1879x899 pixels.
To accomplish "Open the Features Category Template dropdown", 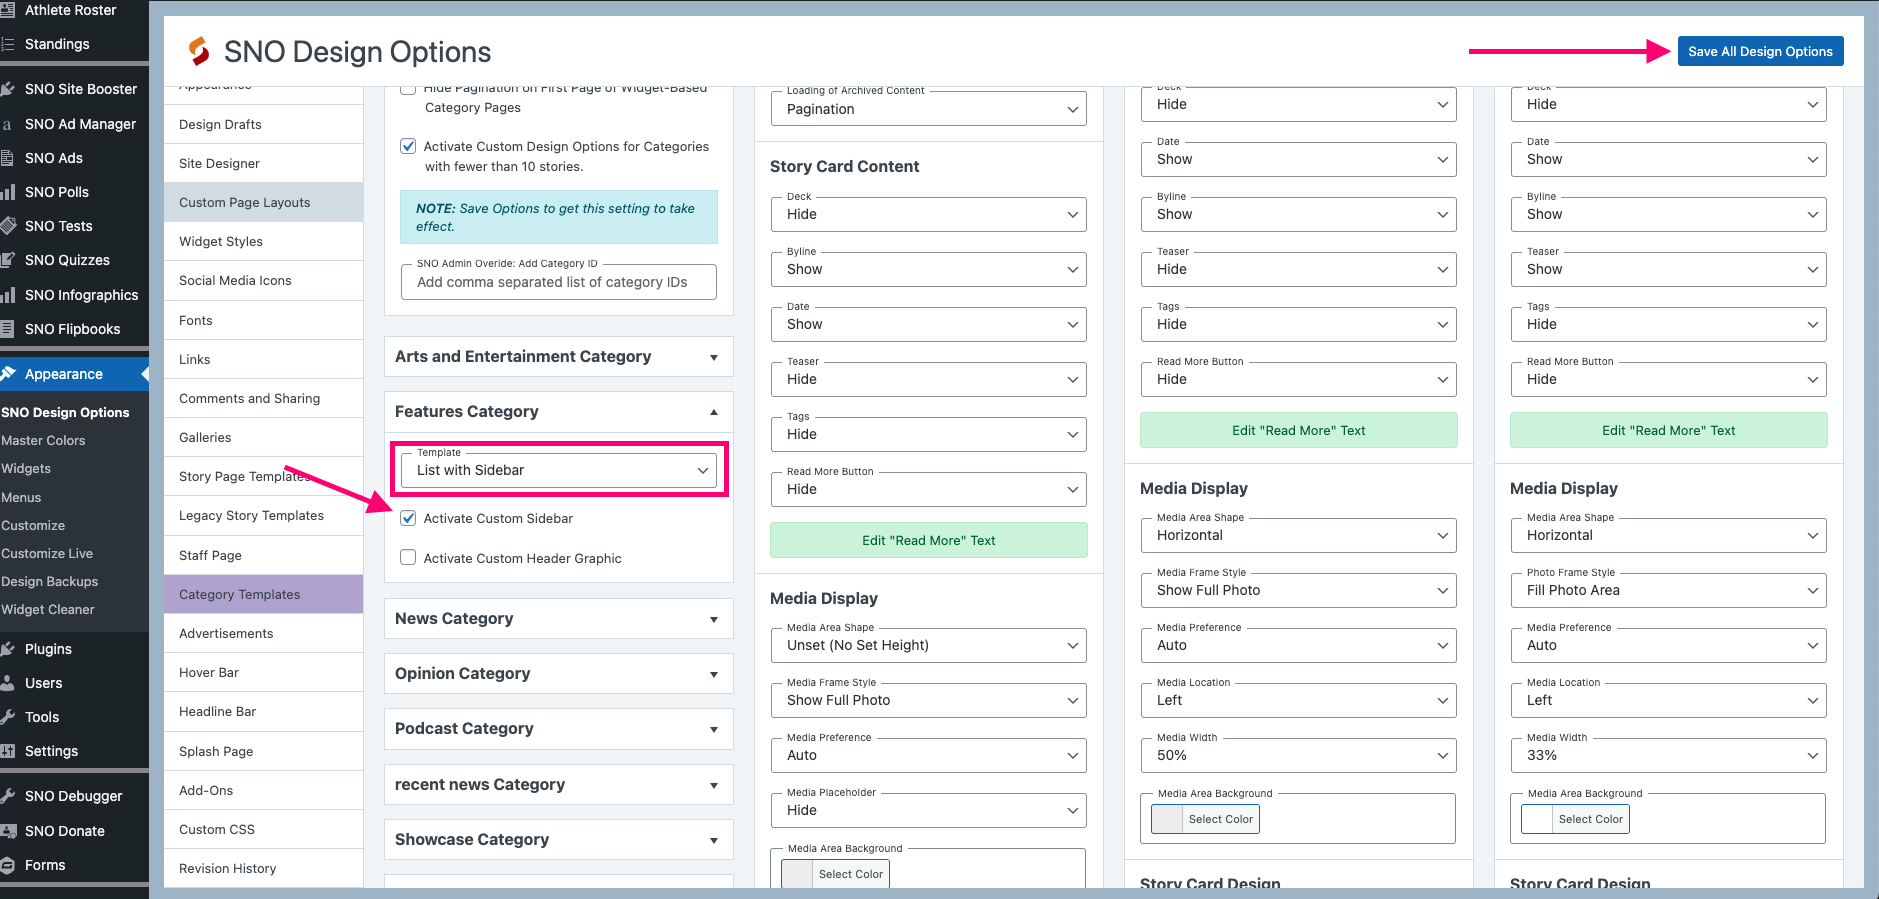I will click(x=559, y=470).
